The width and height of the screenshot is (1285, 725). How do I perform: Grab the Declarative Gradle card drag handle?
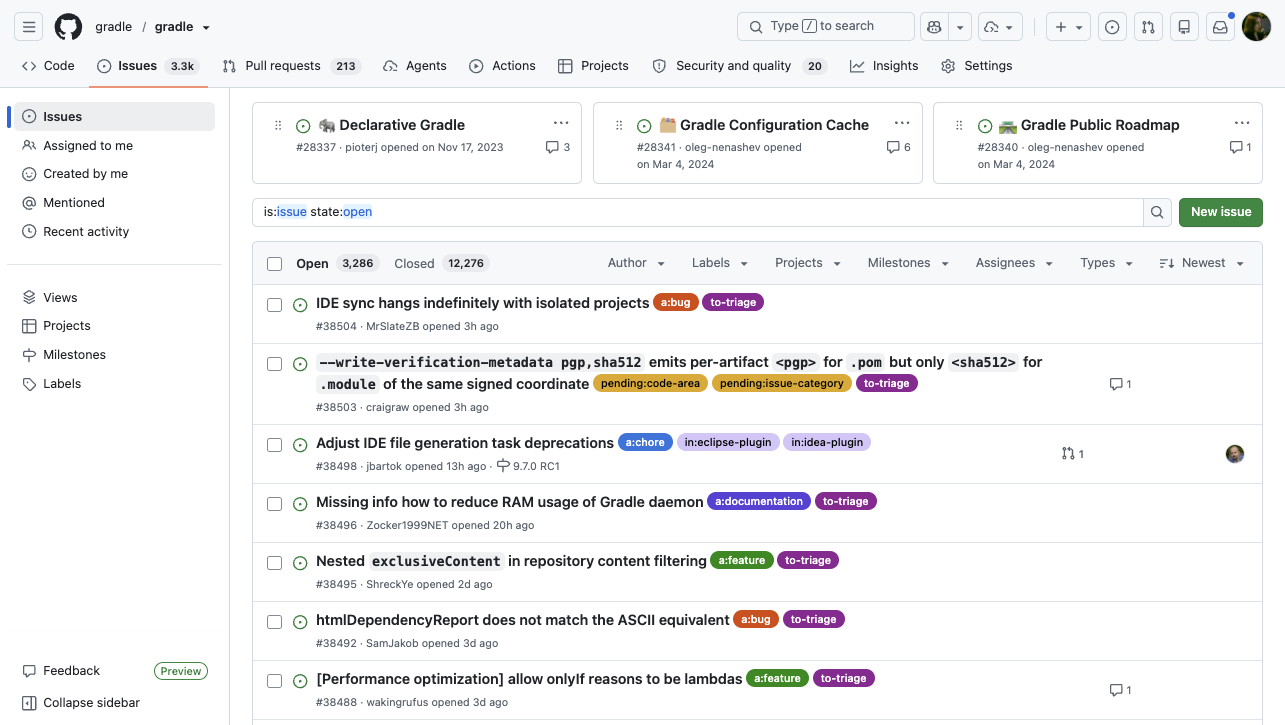[278, 125]
